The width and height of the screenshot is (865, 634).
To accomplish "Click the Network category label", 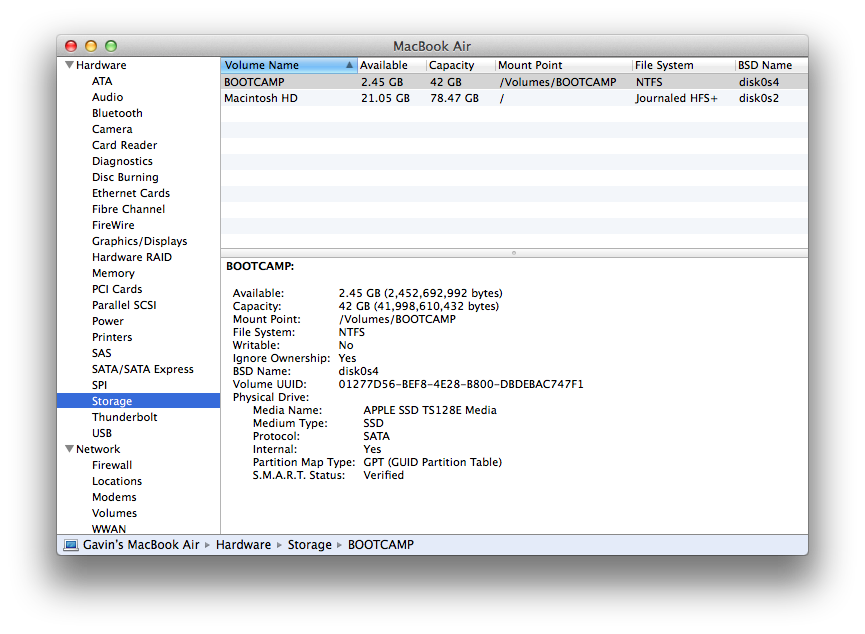I will pos(98,449).
